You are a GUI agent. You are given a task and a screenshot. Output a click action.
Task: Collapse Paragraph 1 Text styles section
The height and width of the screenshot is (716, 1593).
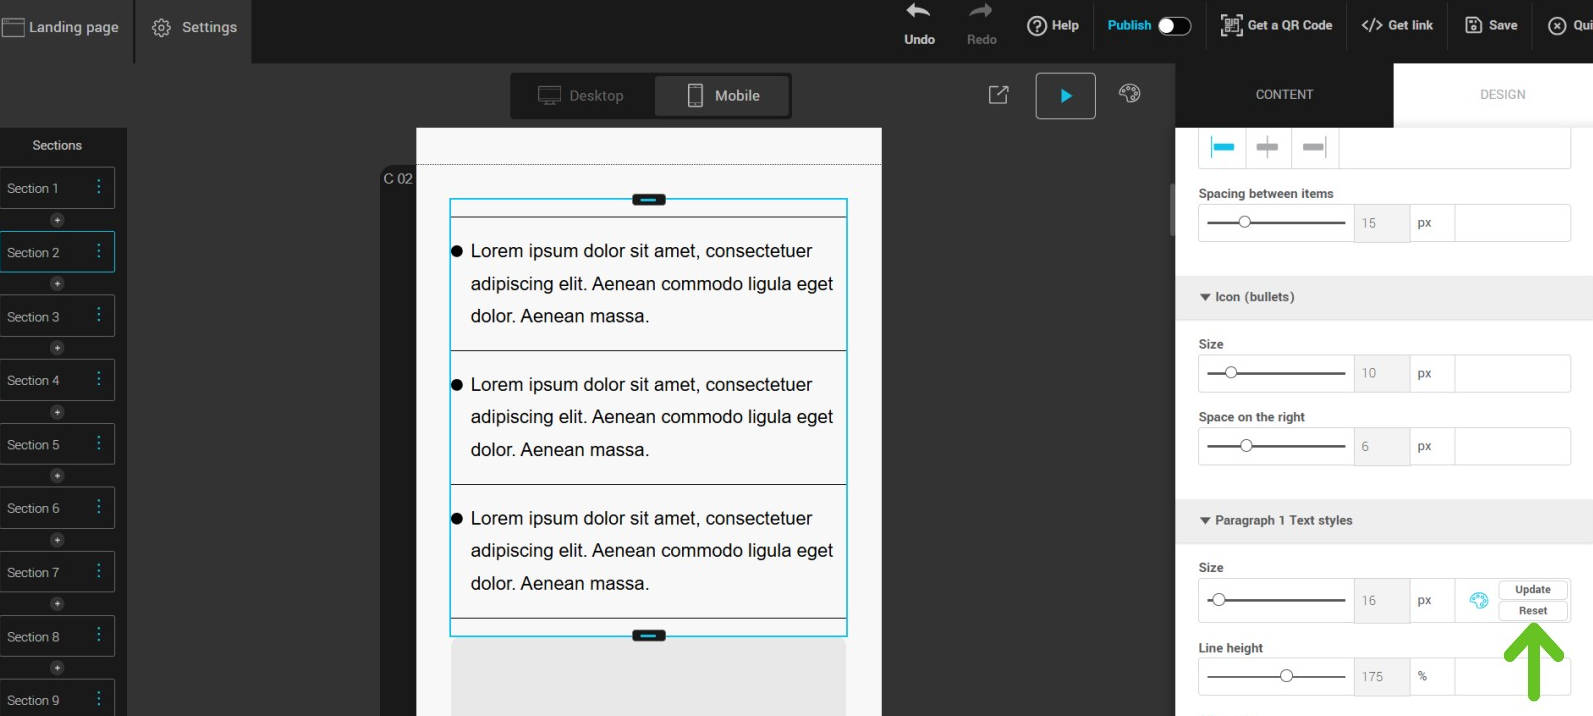coord(1205,520)
